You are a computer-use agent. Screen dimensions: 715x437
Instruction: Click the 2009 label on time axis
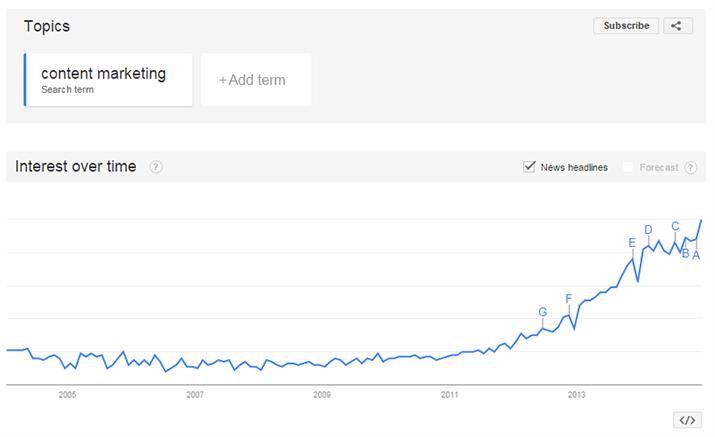coord(322,395)
